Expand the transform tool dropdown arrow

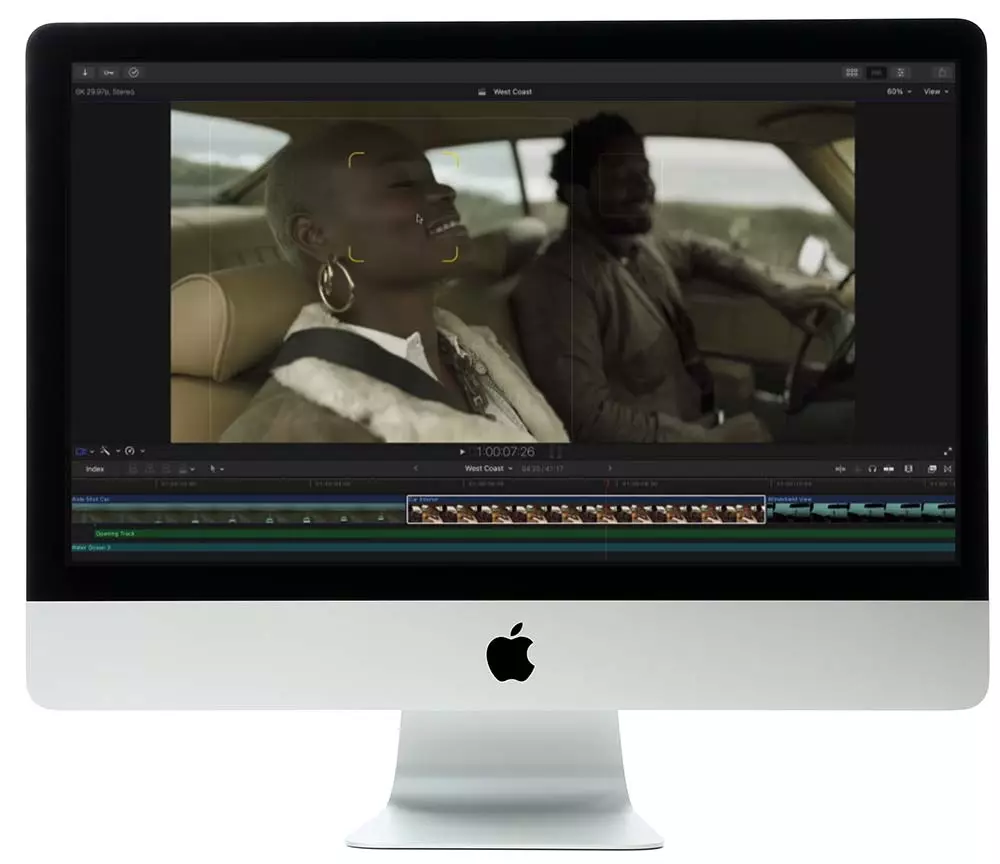coord(92,451)
